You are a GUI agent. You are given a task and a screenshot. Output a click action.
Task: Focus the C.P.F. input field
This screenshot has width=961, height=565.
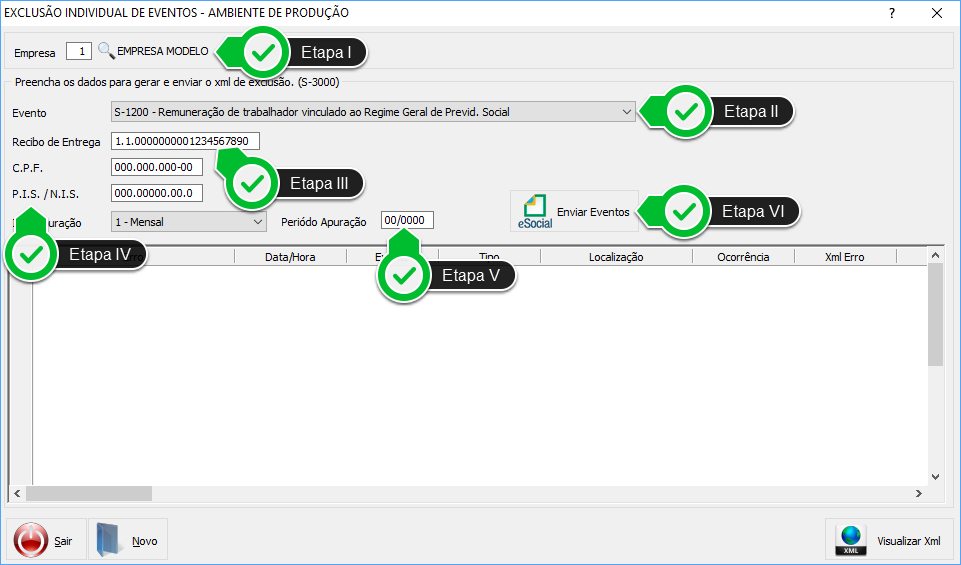[x=157, y=167]
